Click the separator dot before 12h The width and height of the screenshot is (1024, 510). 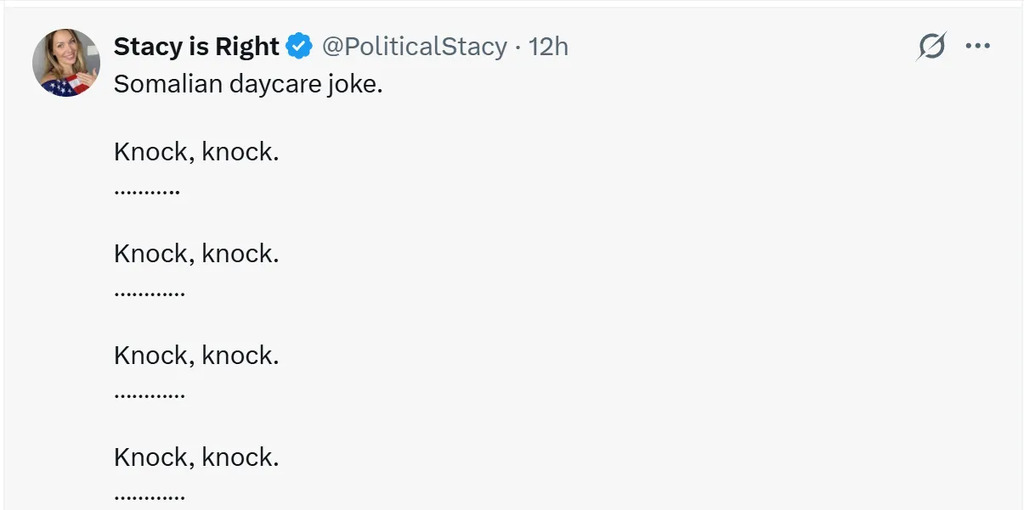pos(518,47)
